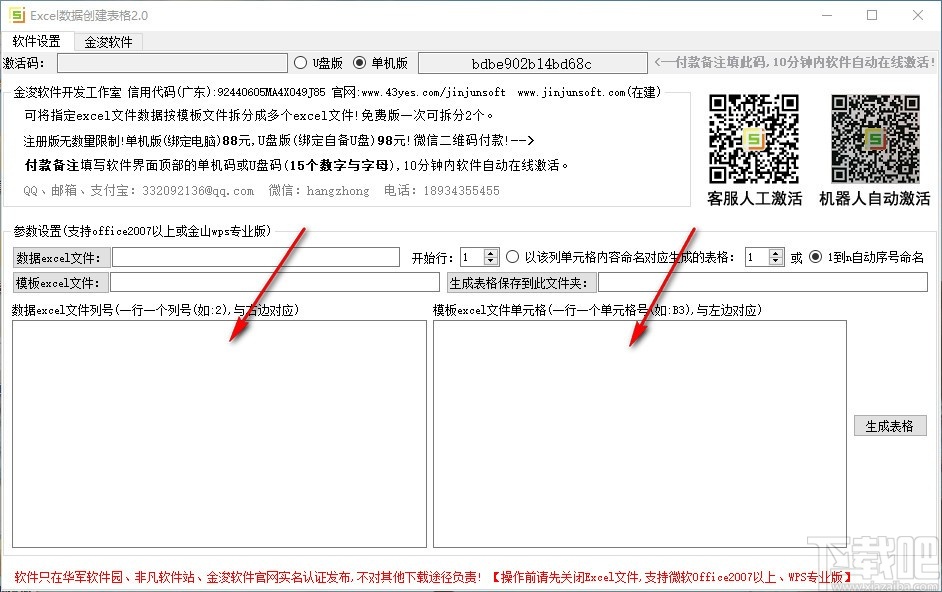Image resolution: width=942 pixels, height=592 pixels.
Task: Choose 以该列单元格内容命名 naming option
Action: pyautogui.click(x=513, y=256)
